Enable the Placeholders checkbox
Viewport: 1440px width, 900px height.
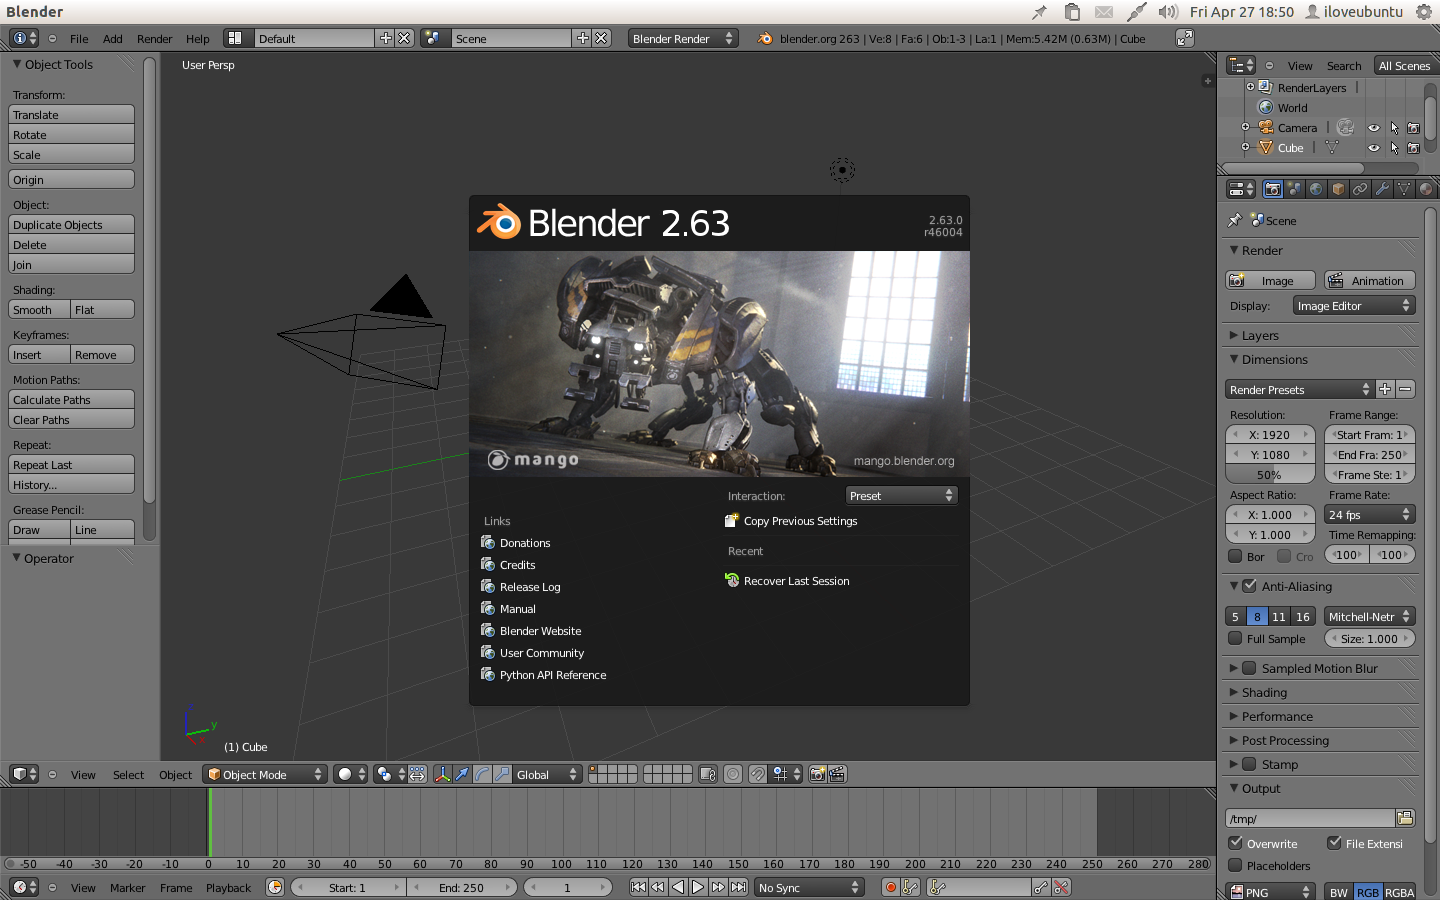click(x=1235, y=865)
